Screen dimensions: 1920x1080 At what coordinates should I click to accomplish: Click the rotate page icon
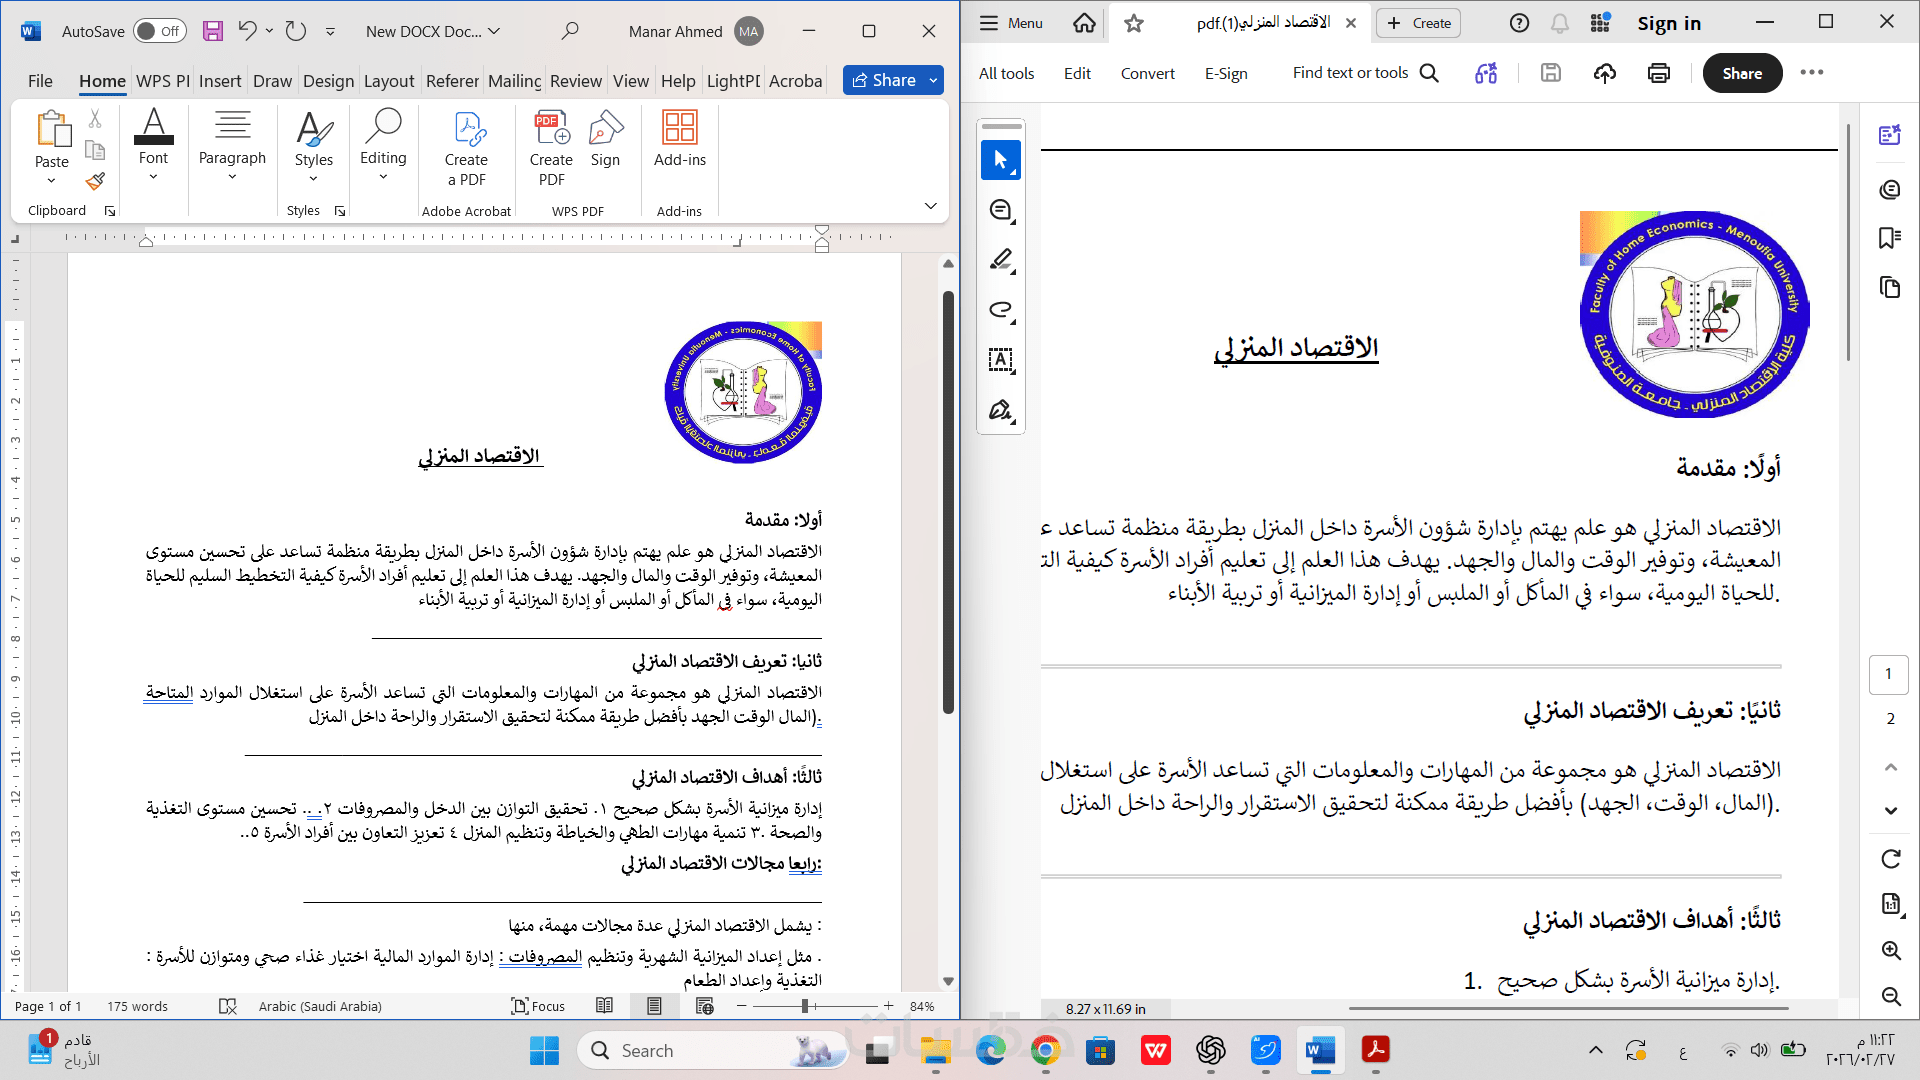pyautogui.click(x=1891, y=859)
